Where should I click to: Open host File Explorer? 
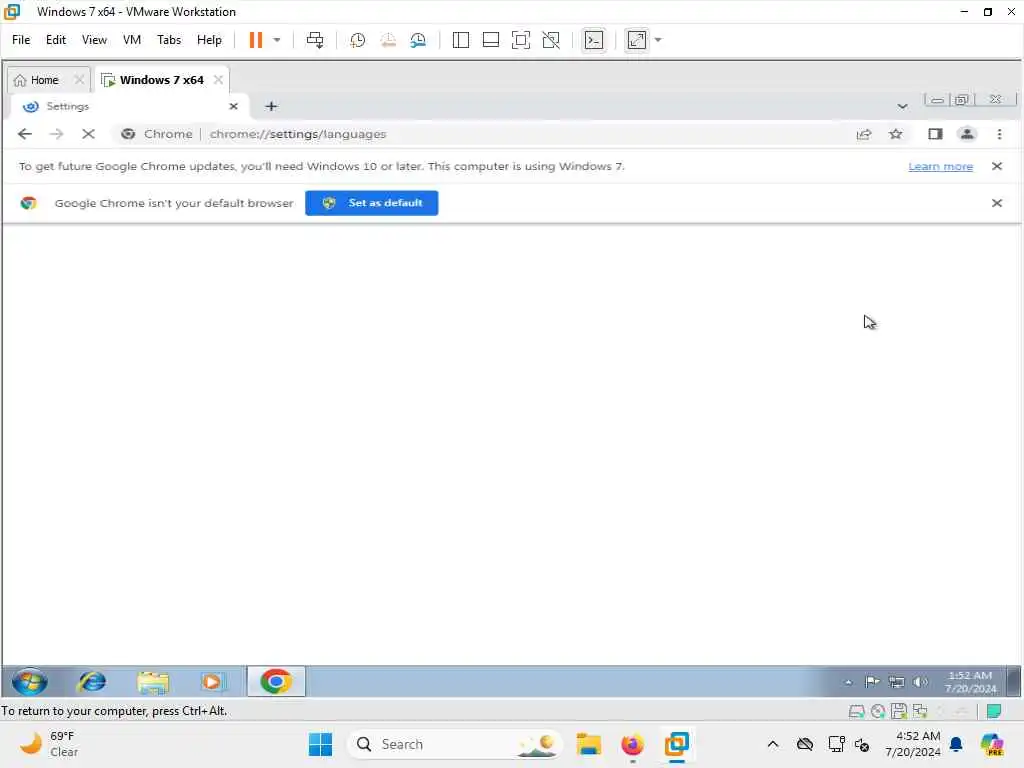[x=588, y=744]
